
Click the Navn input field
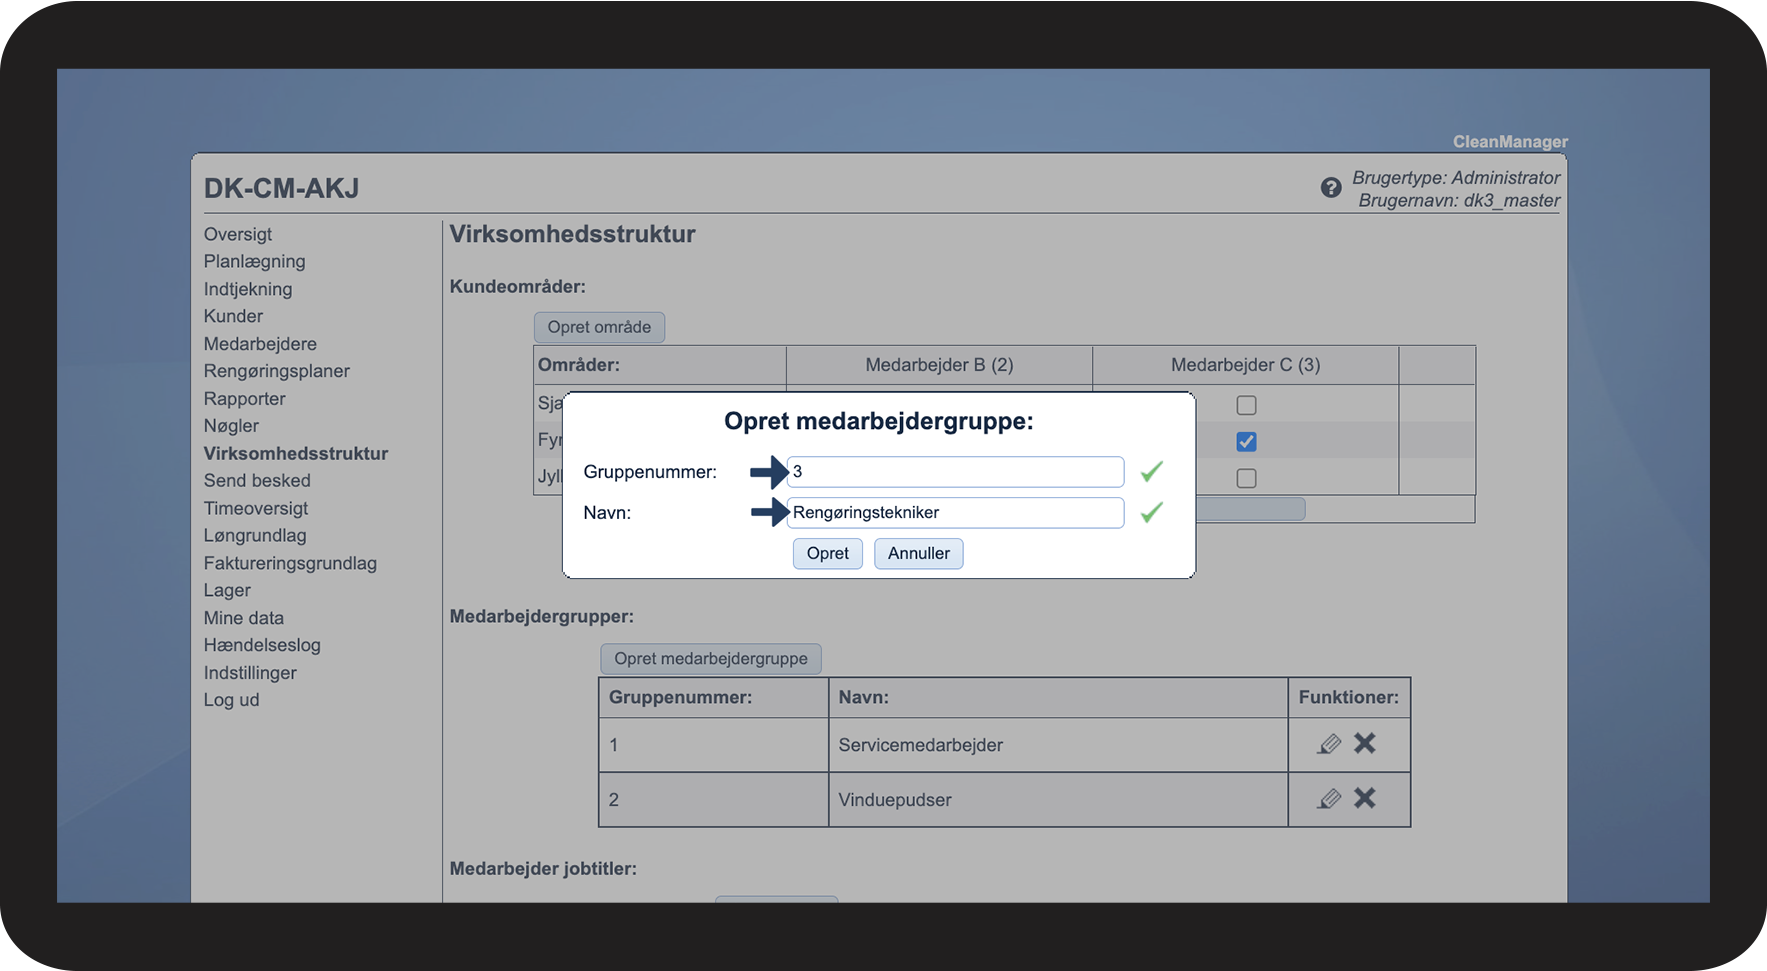[x=955, y=513]
